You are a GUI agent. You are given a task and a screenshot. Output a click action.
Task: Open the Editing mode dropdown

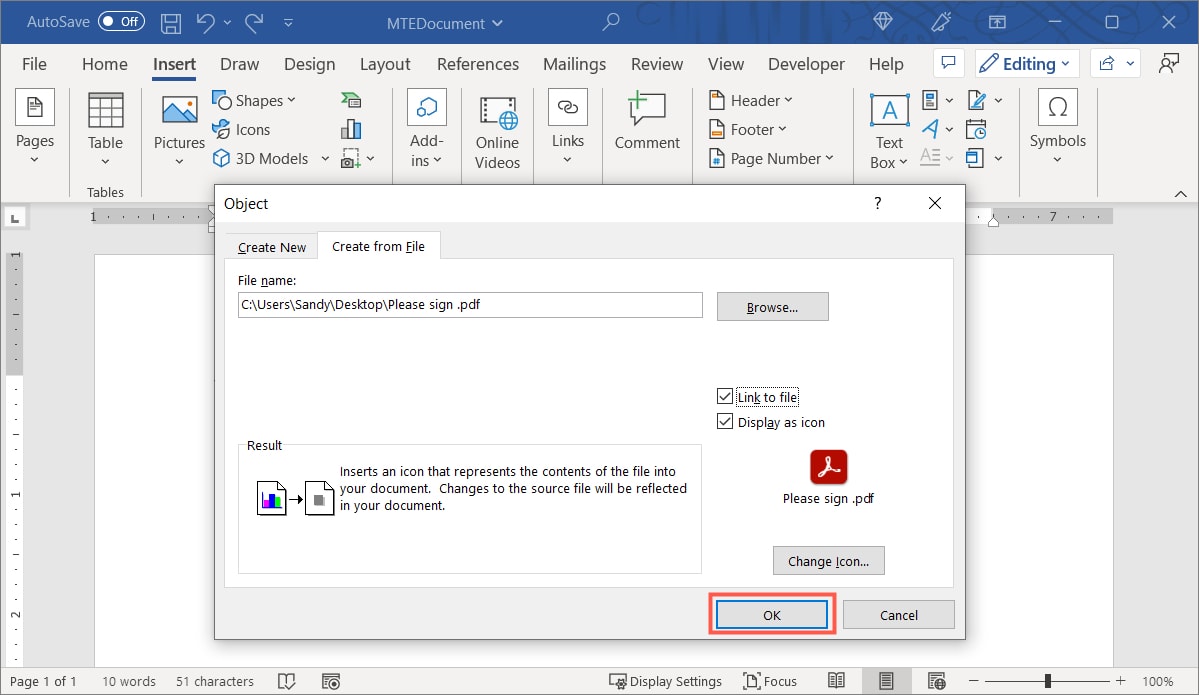click(1027, 63)
